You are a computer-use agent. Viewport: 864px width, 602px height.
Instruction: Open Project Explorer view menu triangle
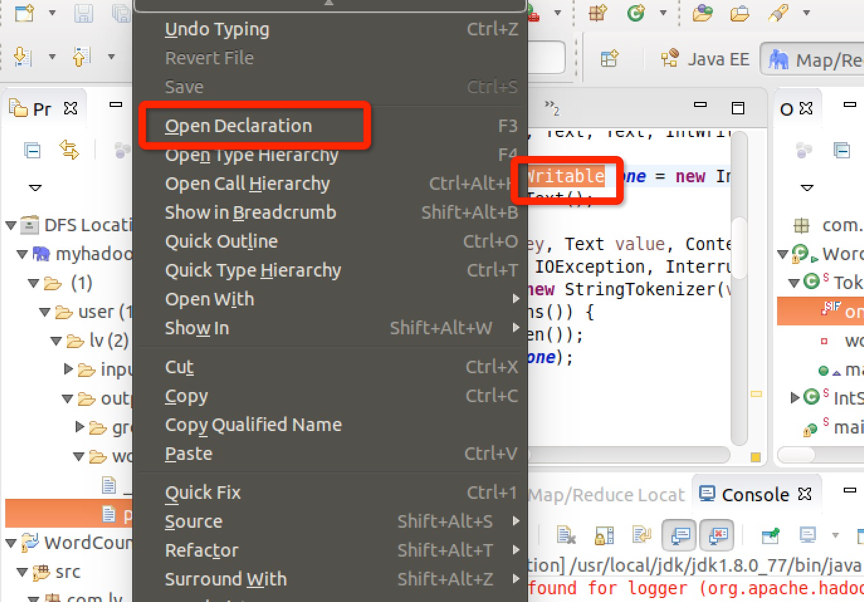(x=35, y=188)
